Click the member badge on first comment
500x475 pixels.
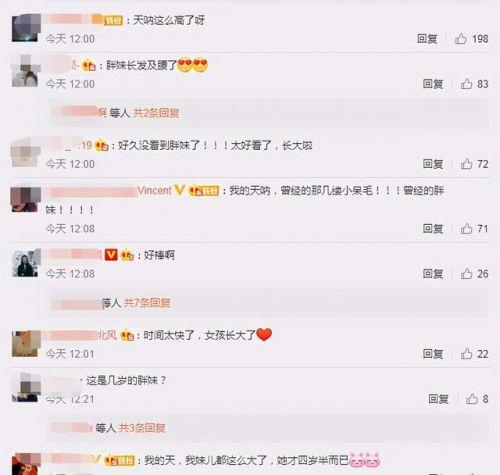click(x=113, y=21)
